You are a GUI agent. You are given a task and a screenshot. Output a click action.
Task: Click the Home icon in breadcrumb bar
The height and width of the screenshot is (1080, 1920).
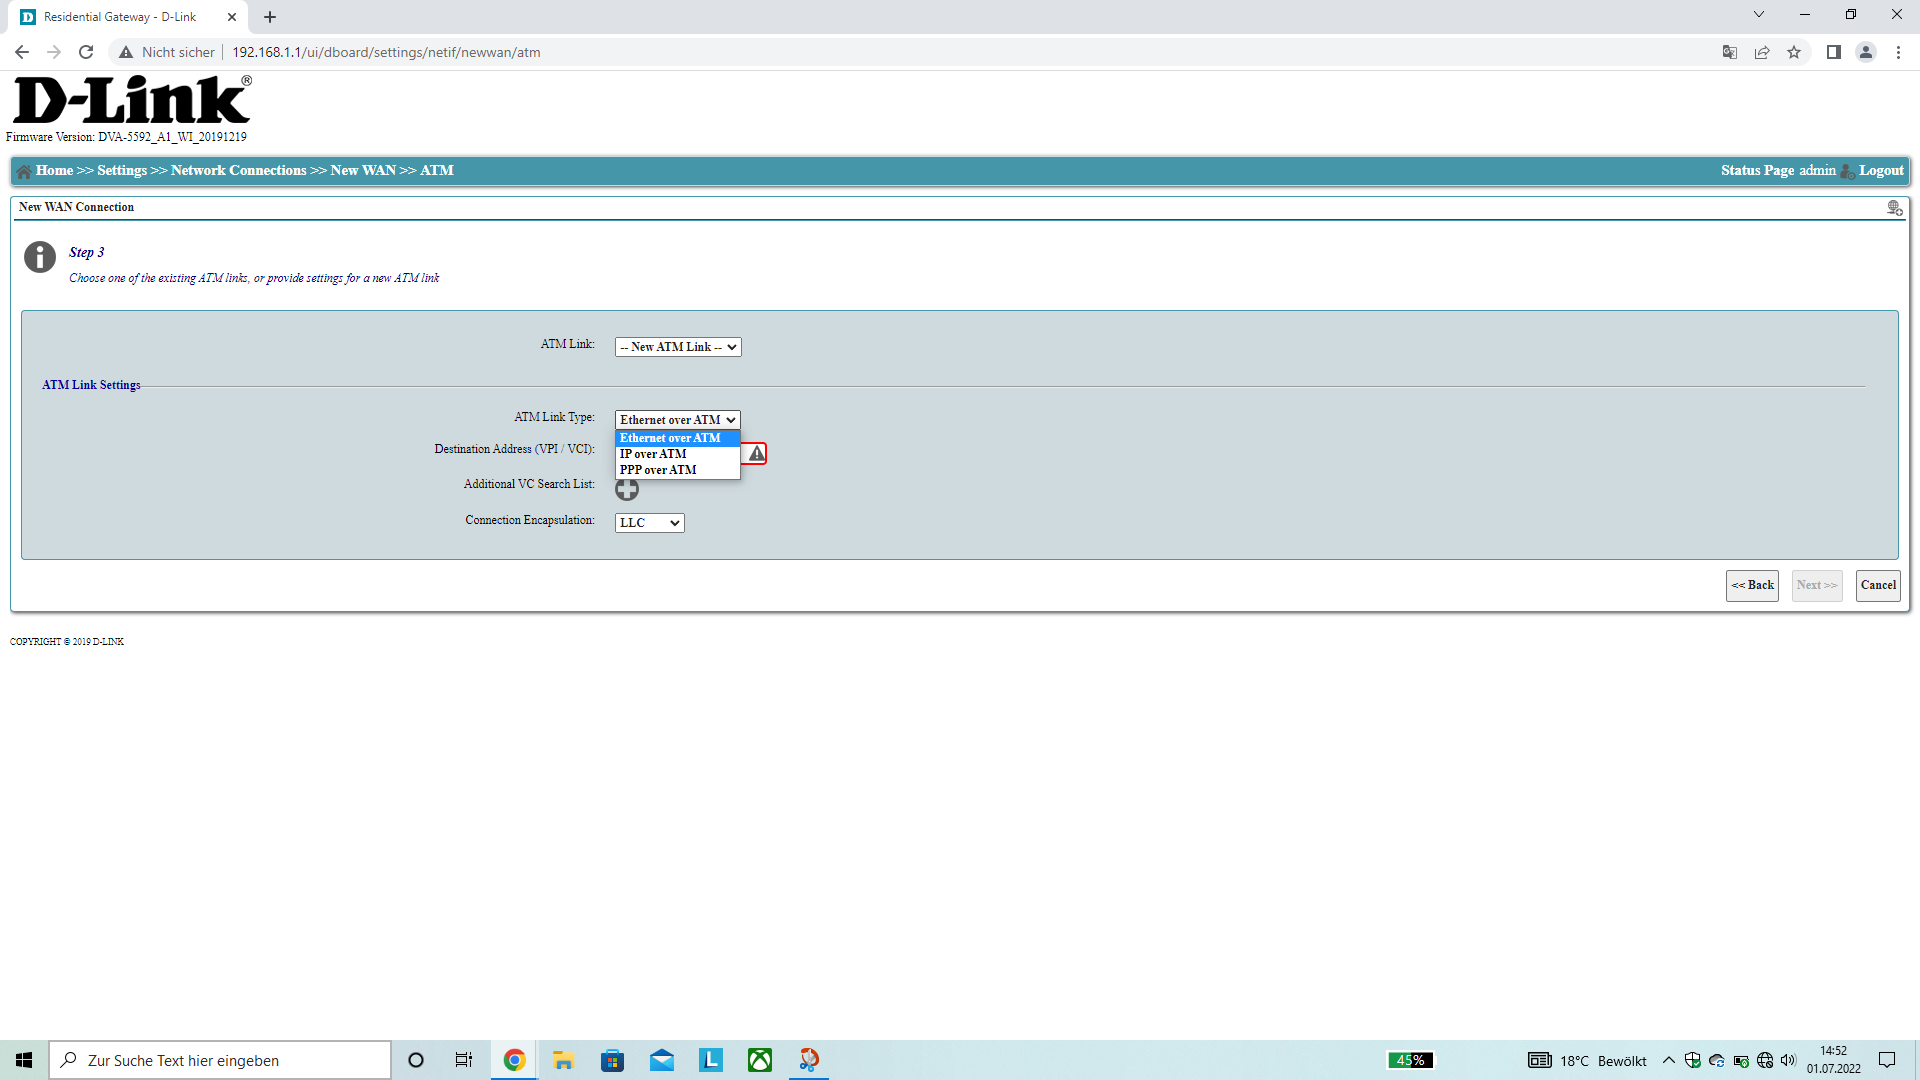click(x=24, y=171)
